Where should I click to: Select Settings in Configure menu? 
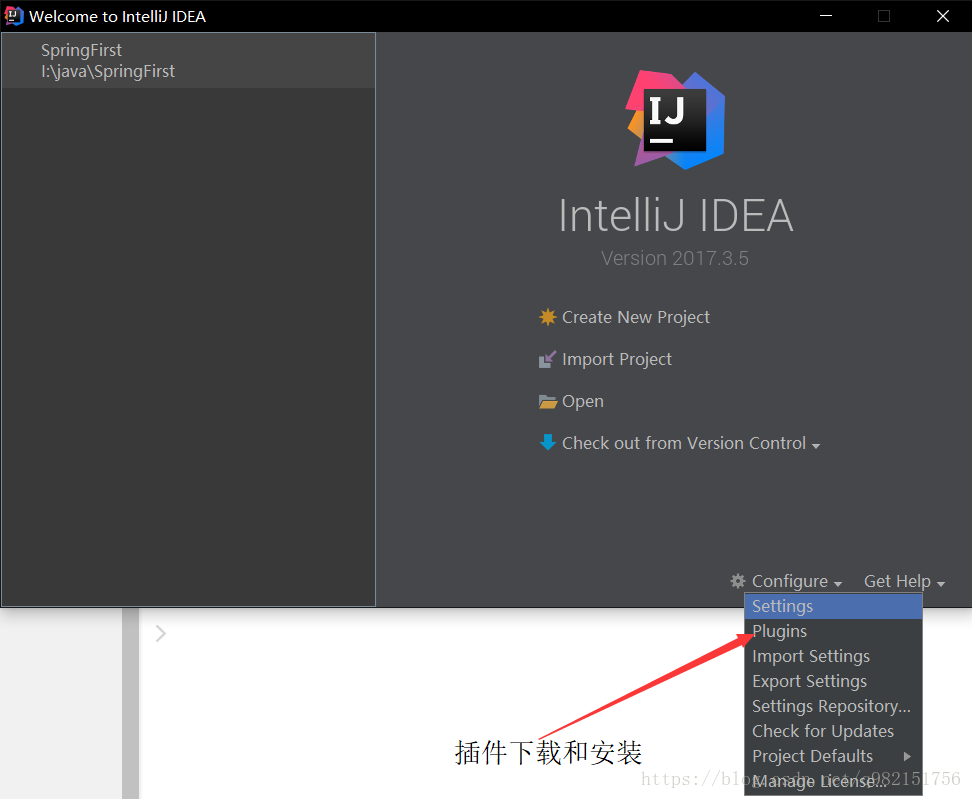(833, 606)
